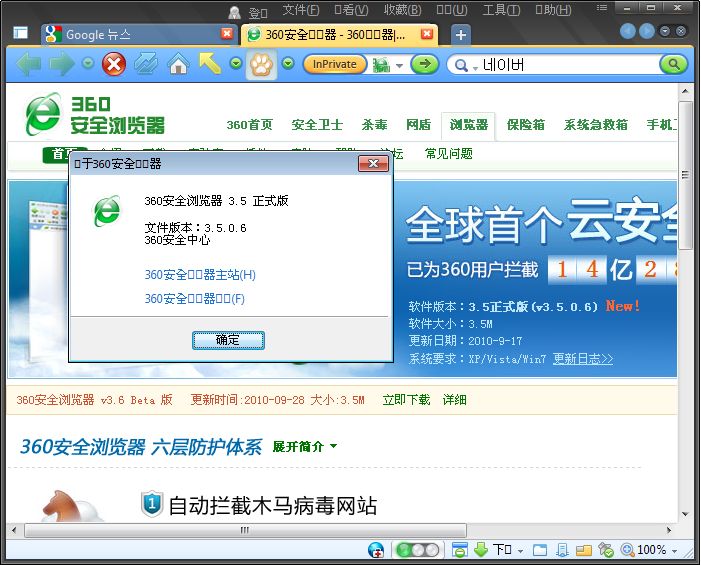701x565 pixels.
Task: Open the search engine selector dropdown
Action: pyautogui.click(x=475, y=68)
